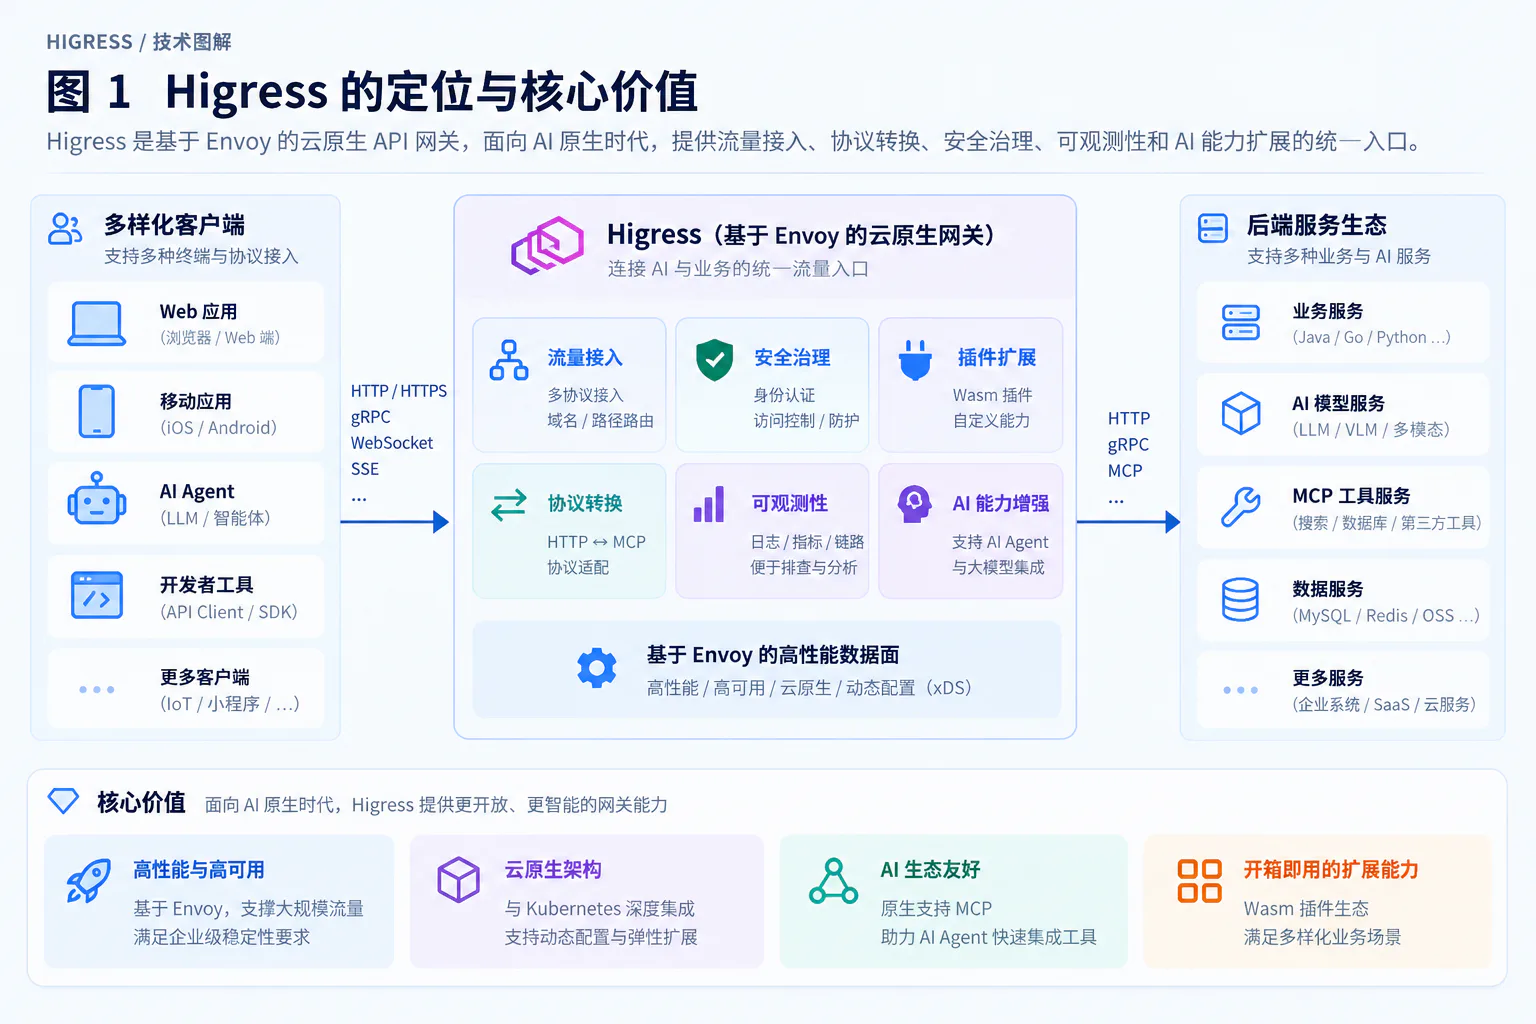Click the protocol label 'SSE'
This screenshot has height=1024, width=1536.
pos(365,469)
